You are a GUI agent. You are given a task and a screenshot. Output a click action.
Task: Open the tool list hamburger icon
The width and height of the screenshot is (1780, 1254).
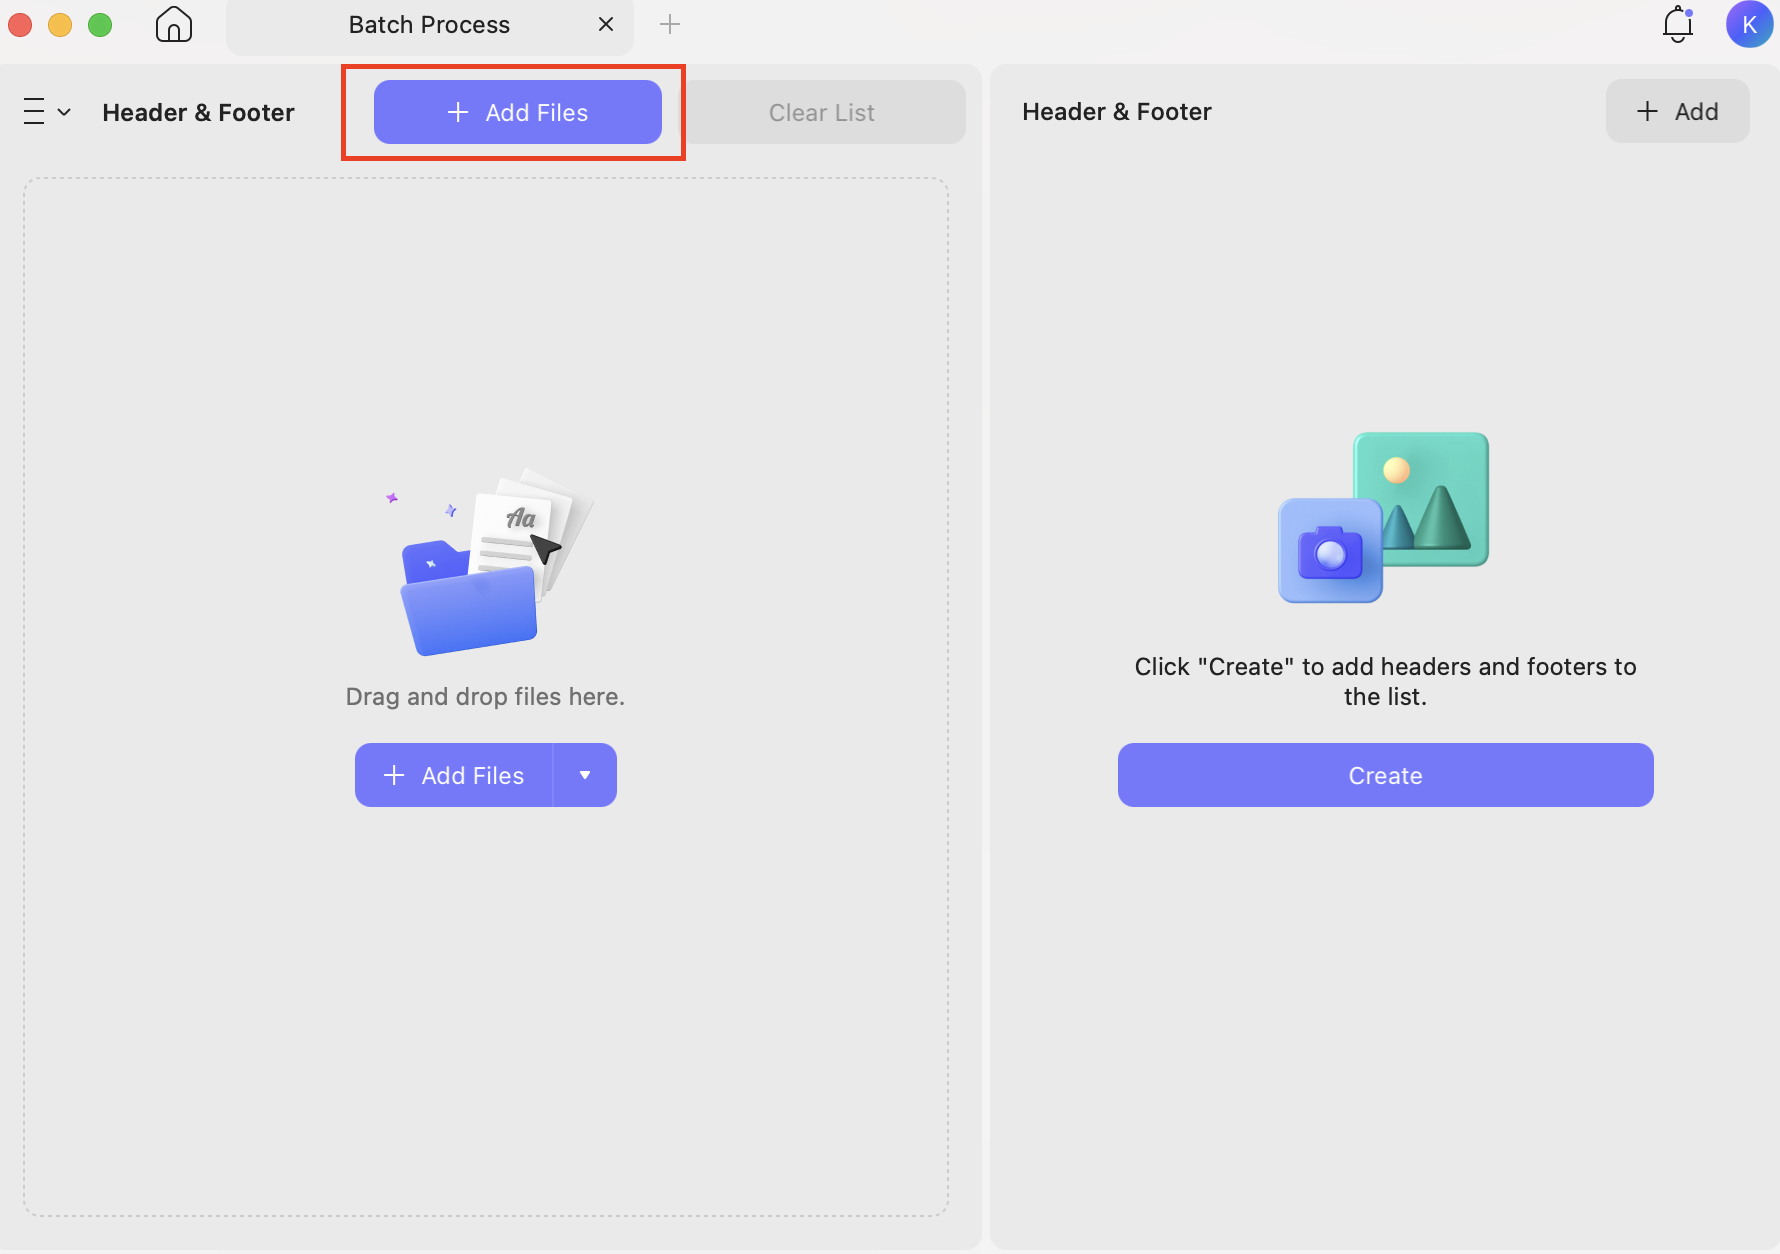[x=34, y=111]
